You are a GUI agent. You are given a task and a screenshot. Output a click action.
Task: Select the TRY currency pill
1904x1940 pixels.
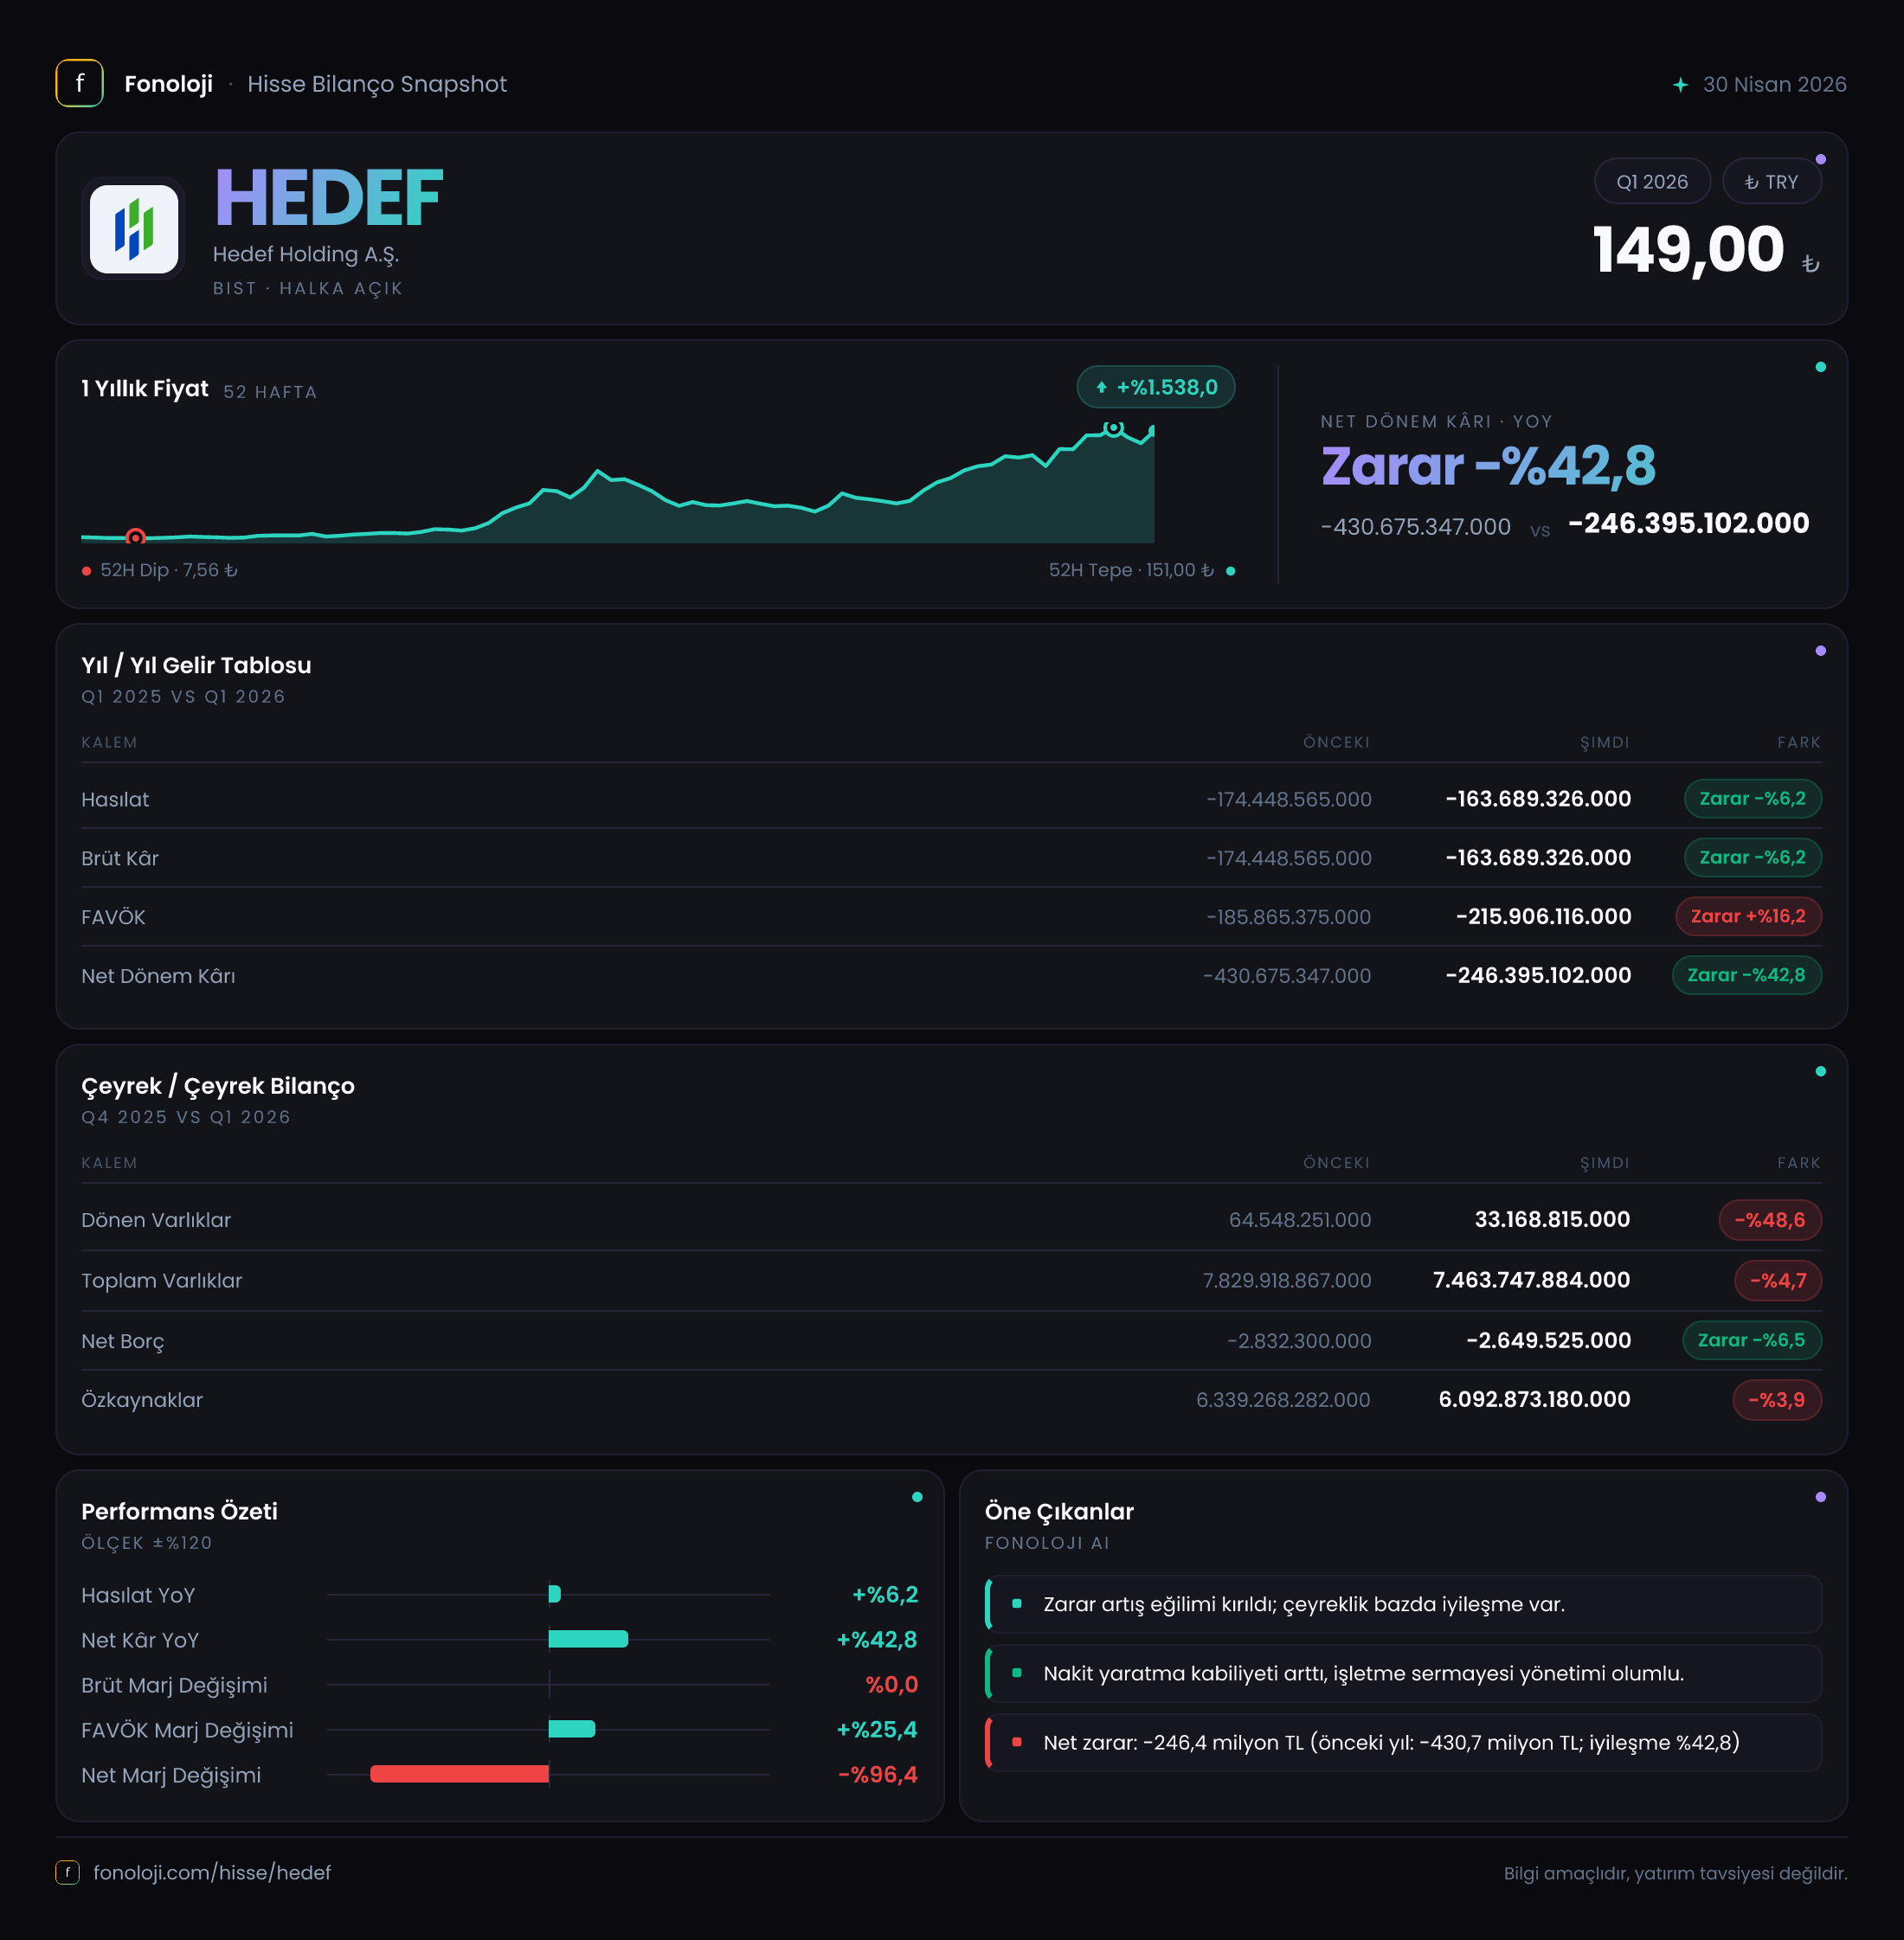[1771, 182]
